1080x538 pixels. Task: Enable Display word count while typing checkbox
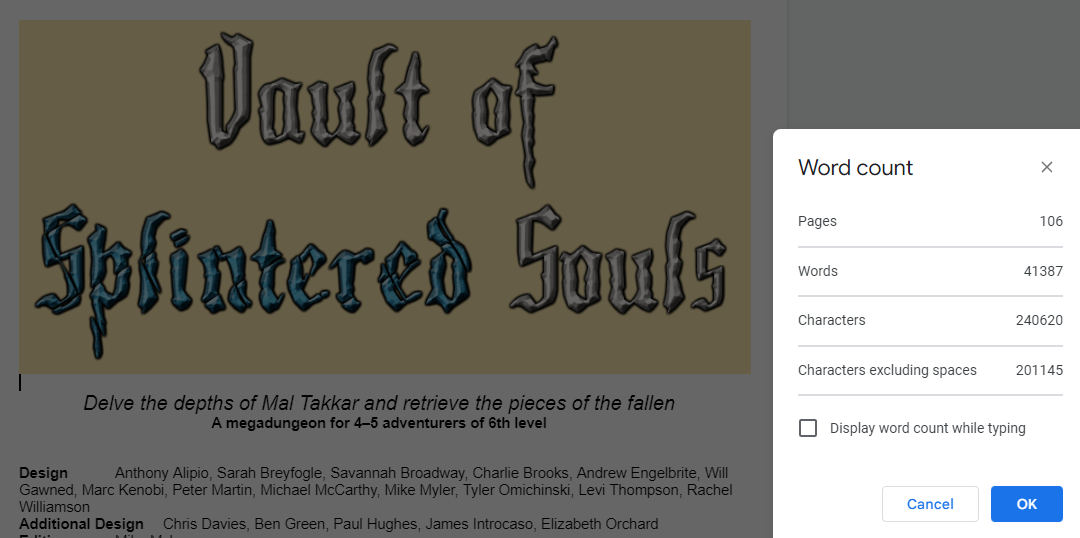(808, 428)
